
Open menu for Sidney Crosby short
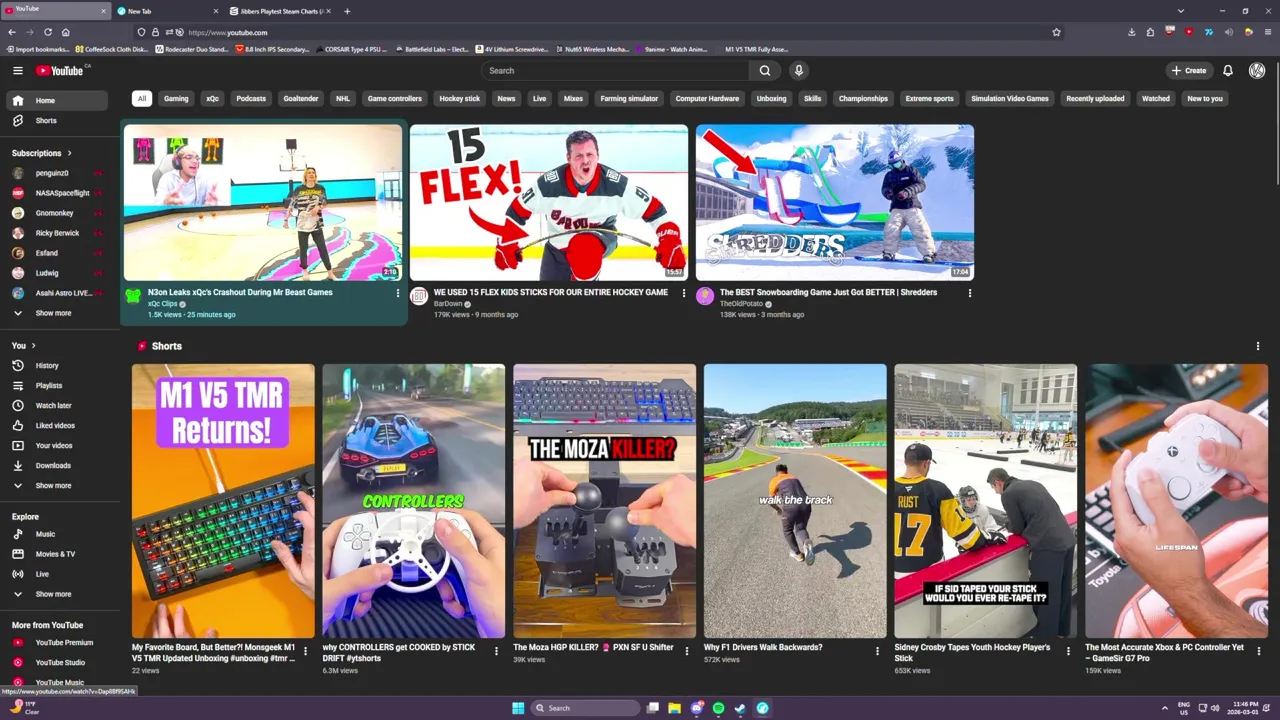click(1068, 651)
